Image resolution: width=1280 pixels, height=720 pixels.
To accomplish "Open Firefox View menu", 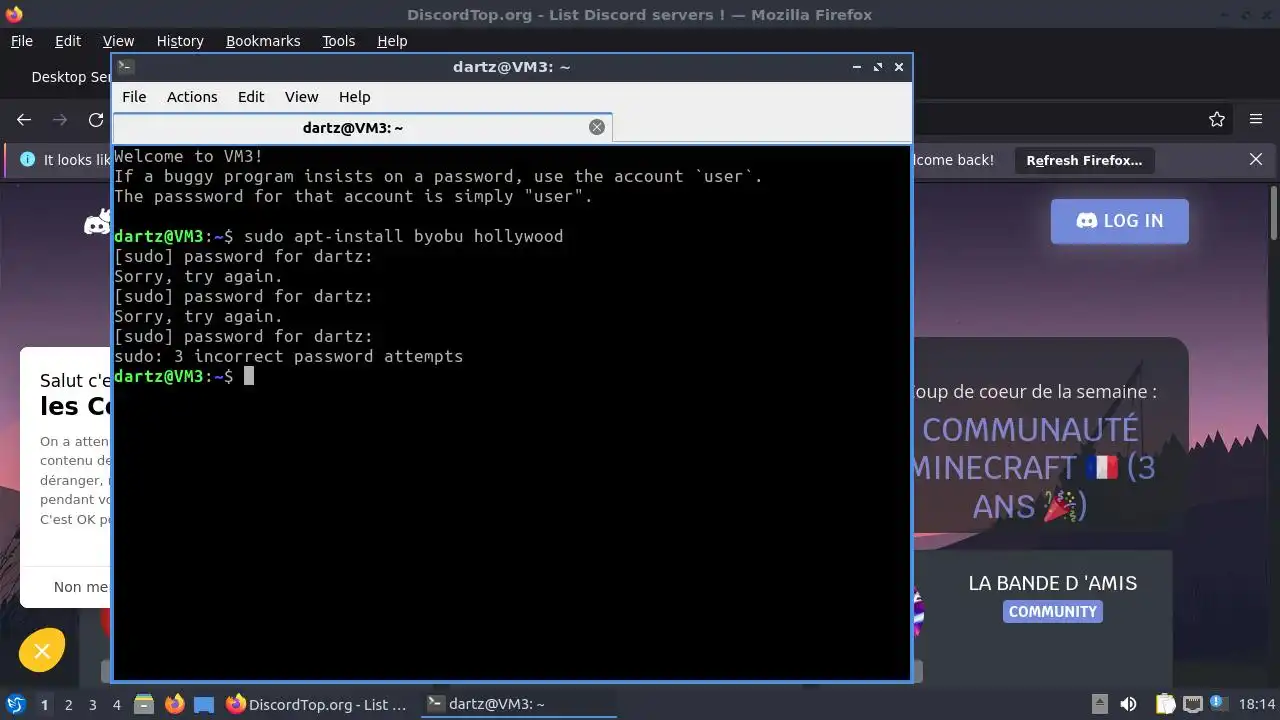I will pyautogui.click(x=118, y=41).
